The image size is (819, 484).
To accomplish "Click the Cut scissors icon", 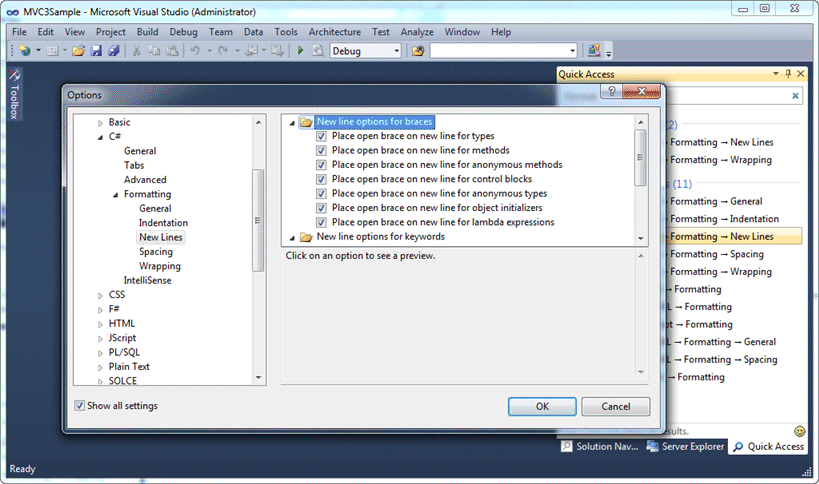I will (x=136, y=51).
